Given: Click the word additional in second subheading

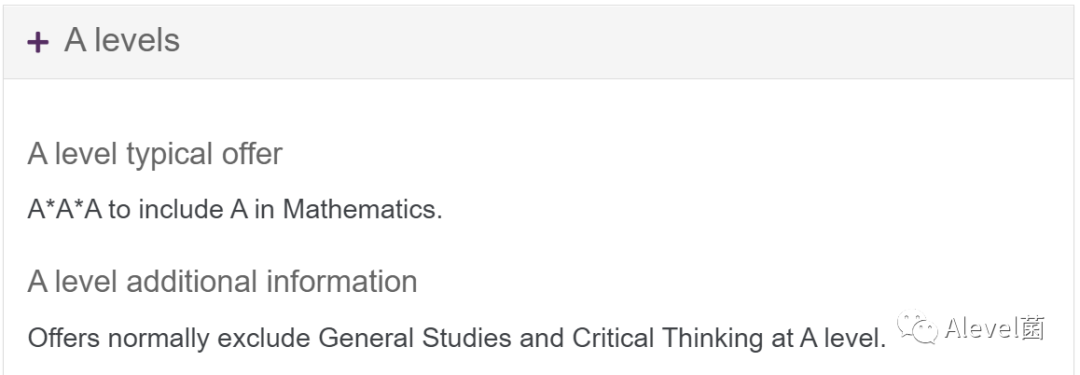Looking at the screenshot, I should click(x=192, y=281).
